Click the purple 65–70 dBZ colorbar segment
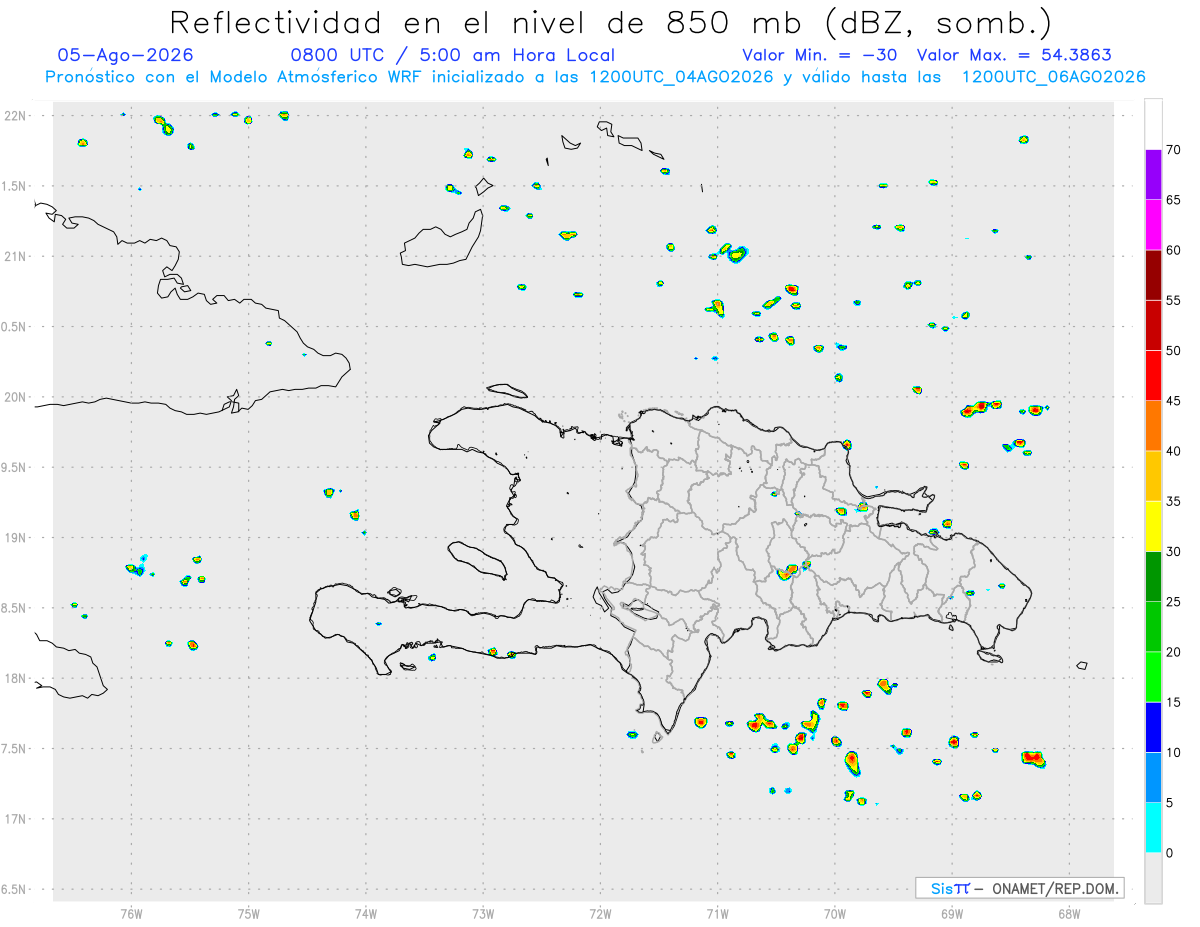1200x927 pixels. click(1153, 175)
